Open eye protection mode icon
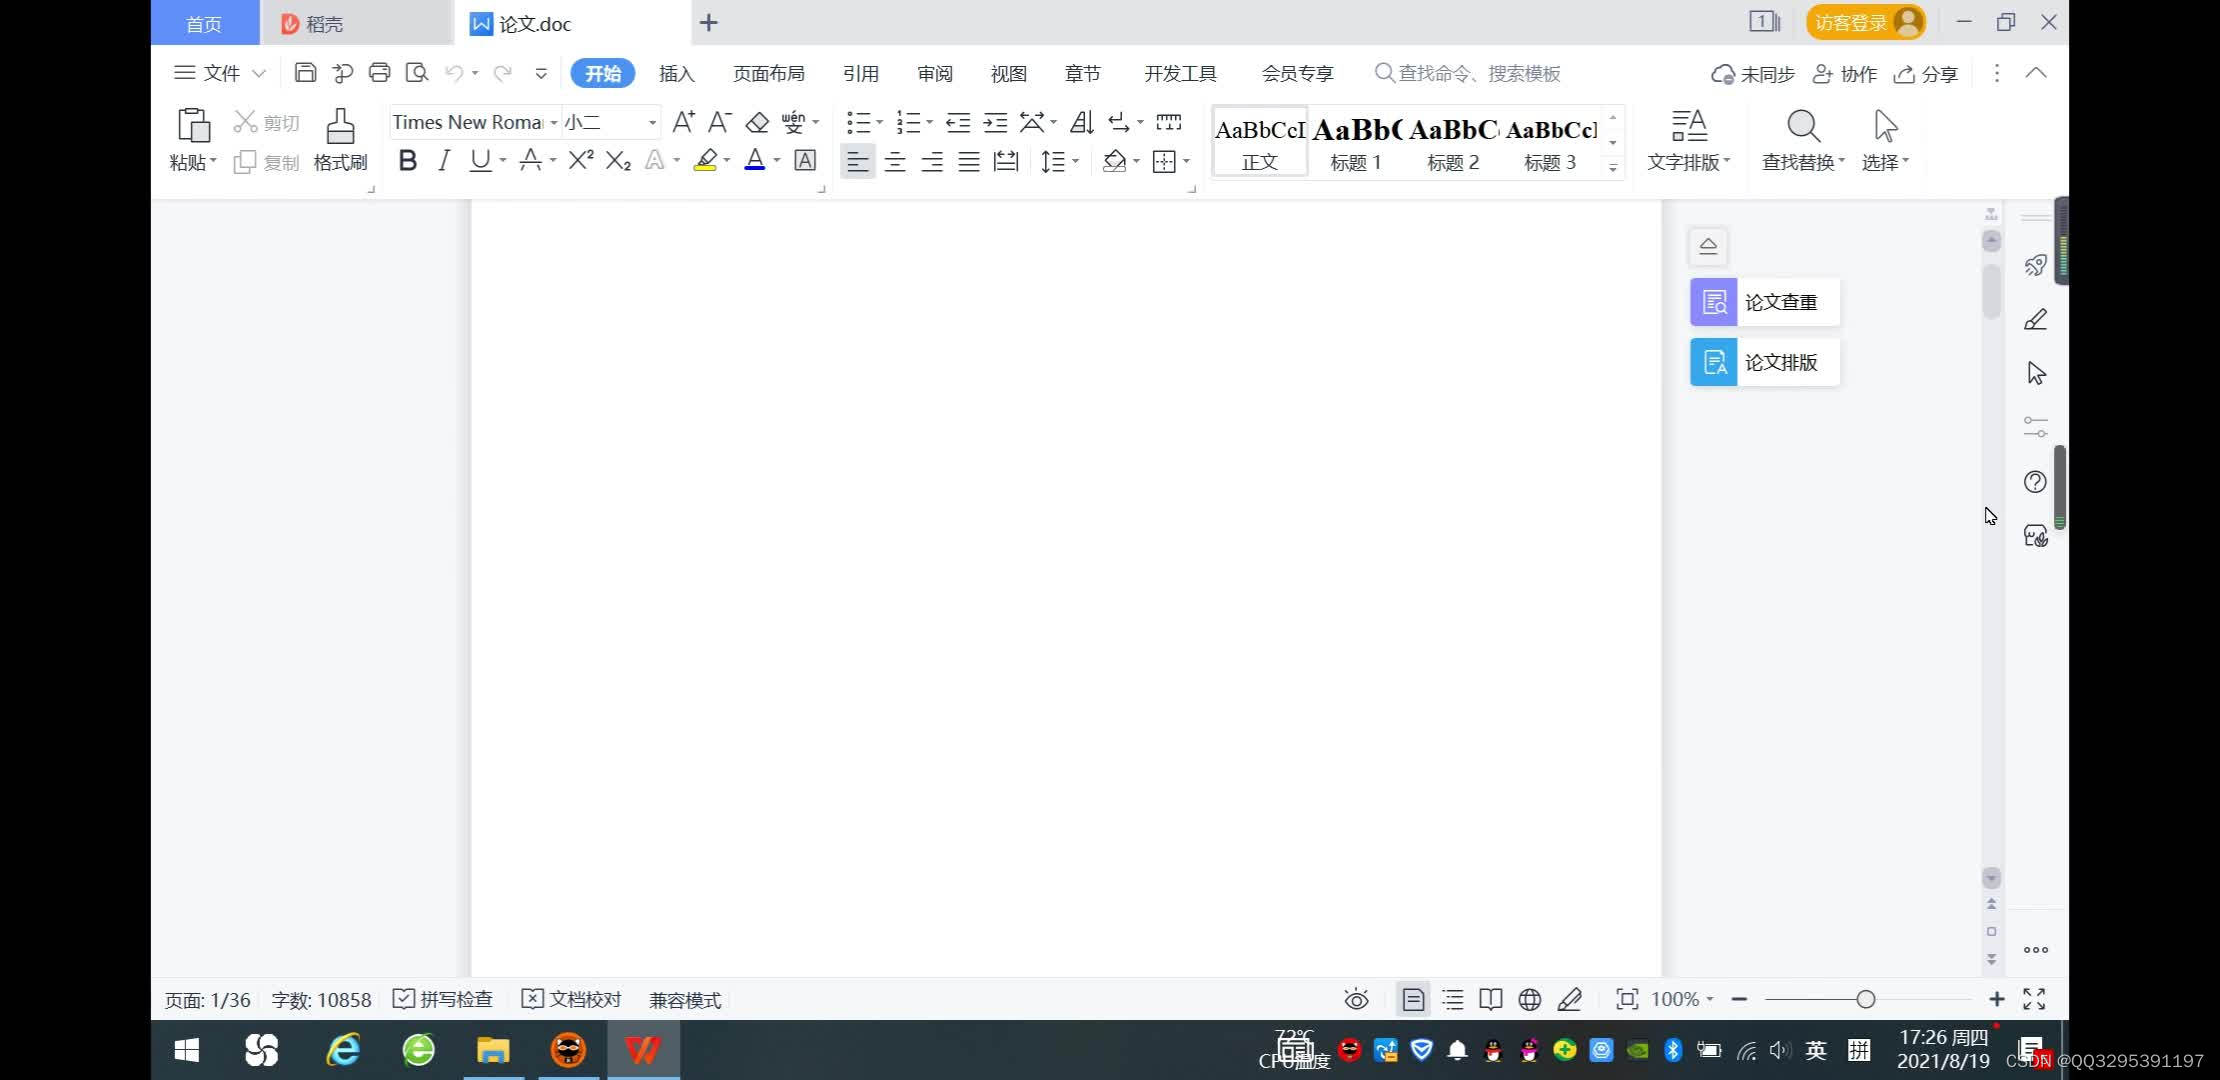This screenshot has width=2220, height=1080. click(x=1356, y=999)
